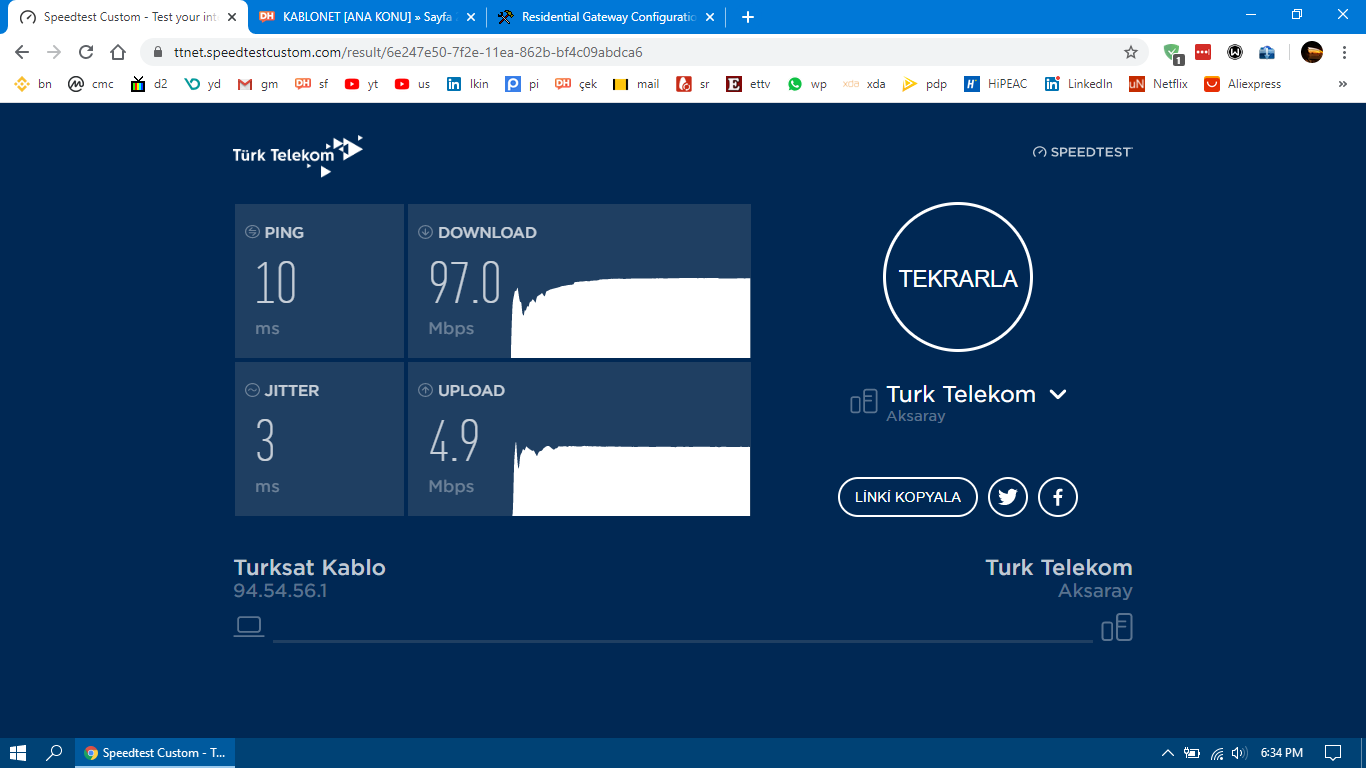Open the yt YouTube bookmark
1366x768 pixels.
coord(361,84)
